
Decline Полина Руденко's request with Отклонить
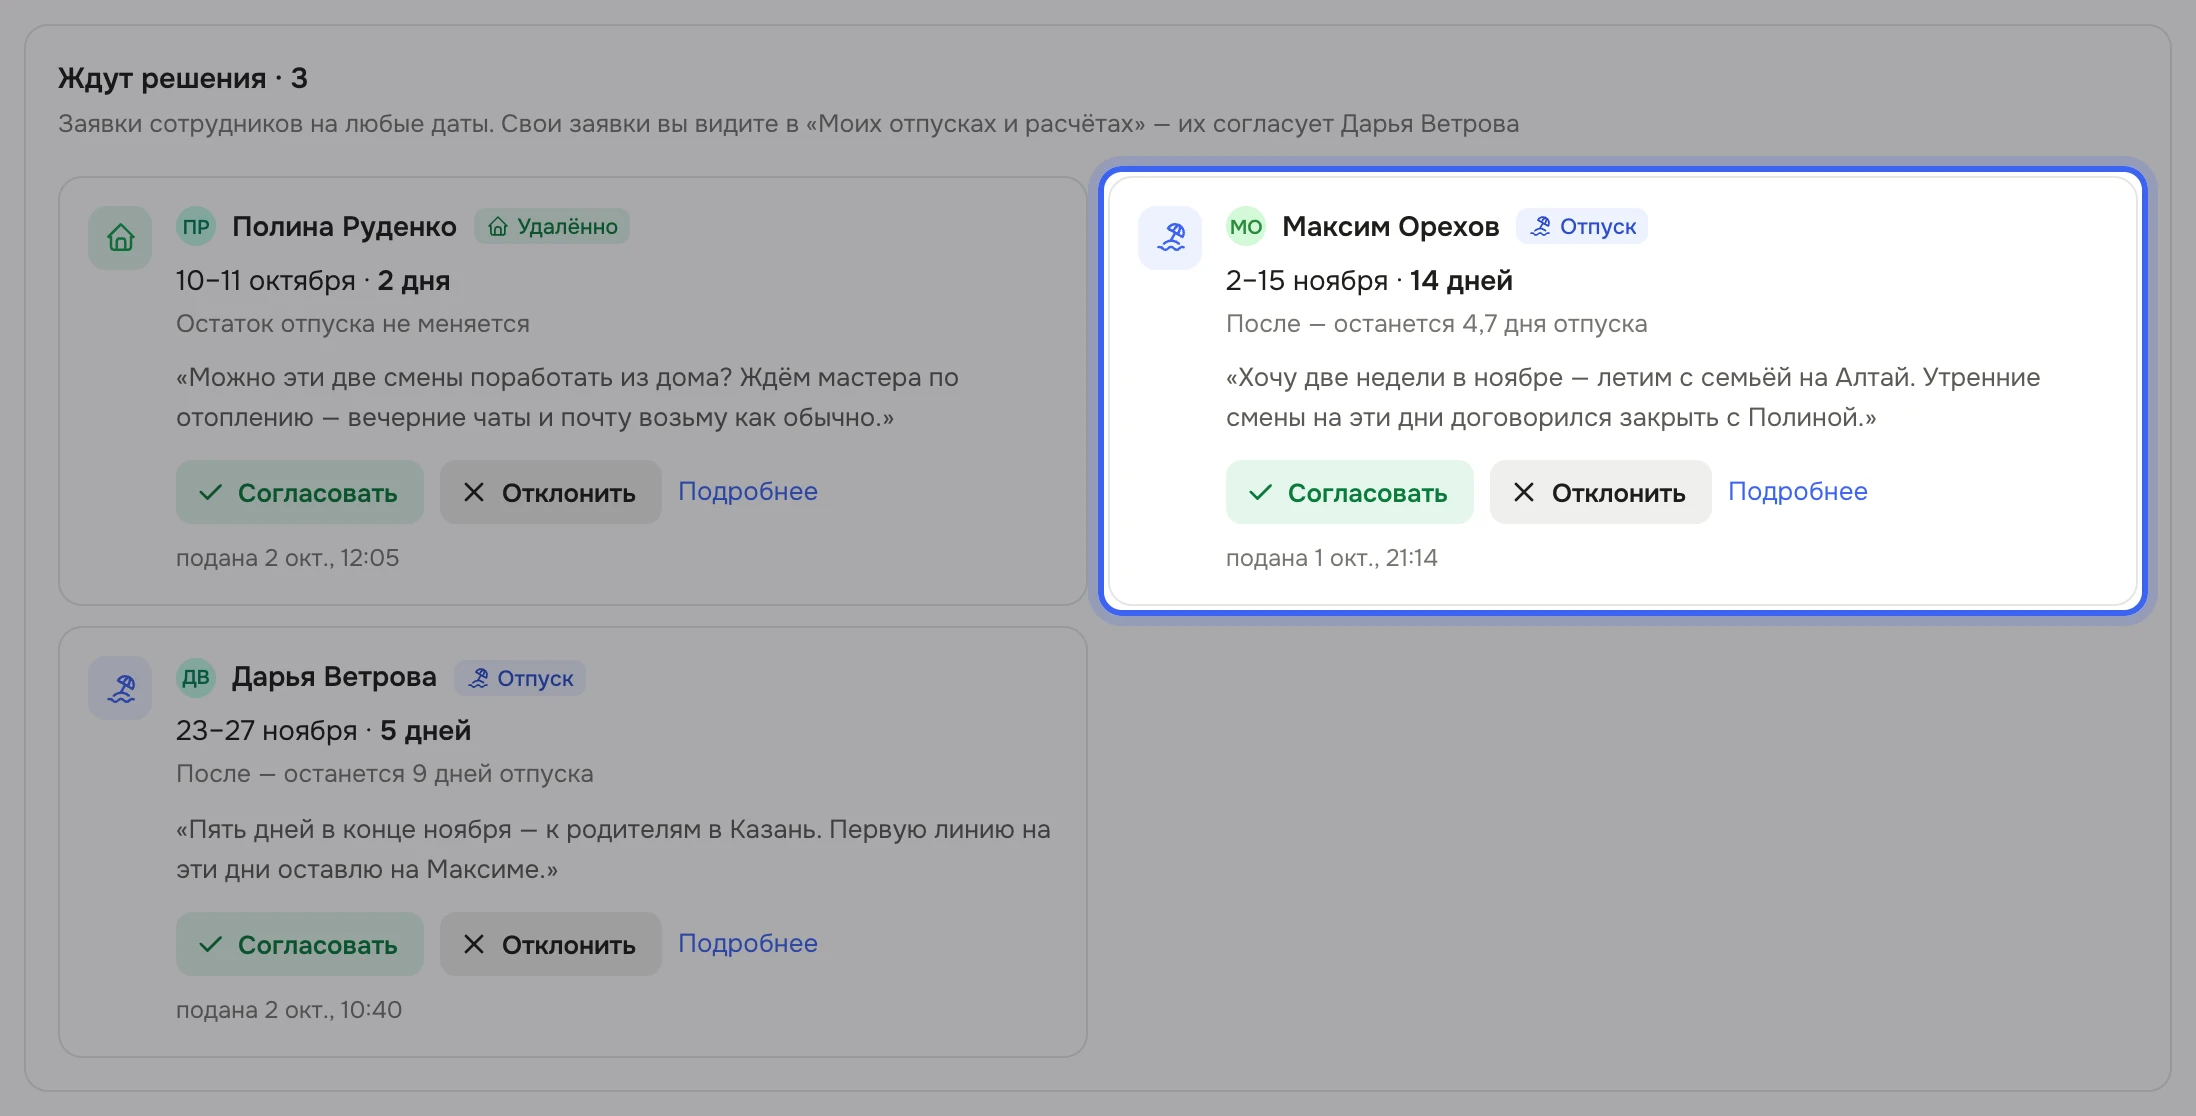coord(551,492)
